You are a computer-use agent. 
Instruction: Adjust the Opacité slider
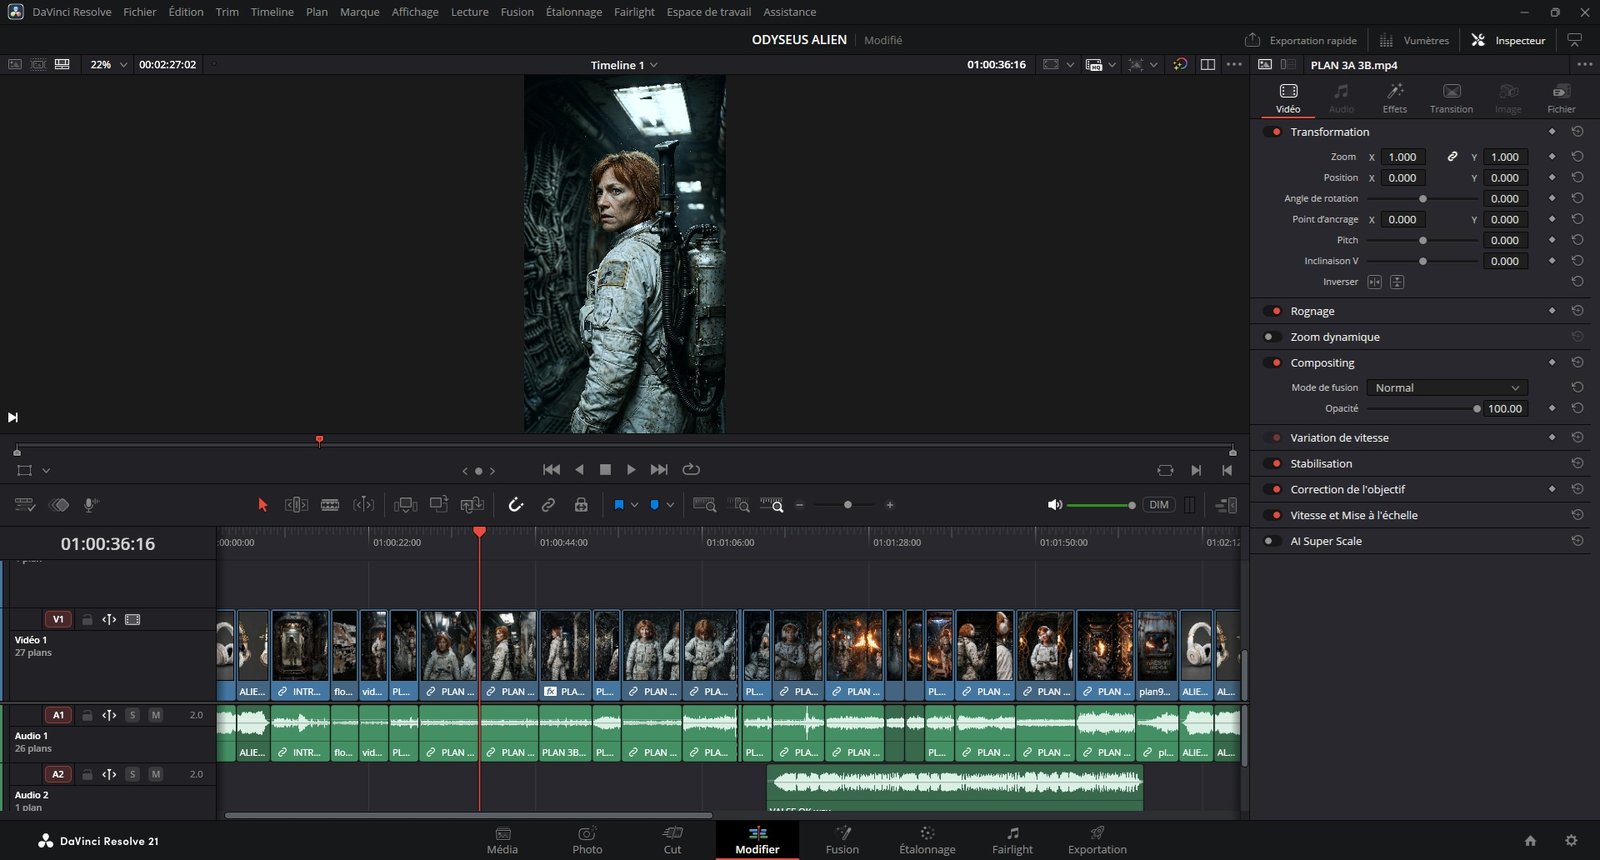pos(1422,409)
